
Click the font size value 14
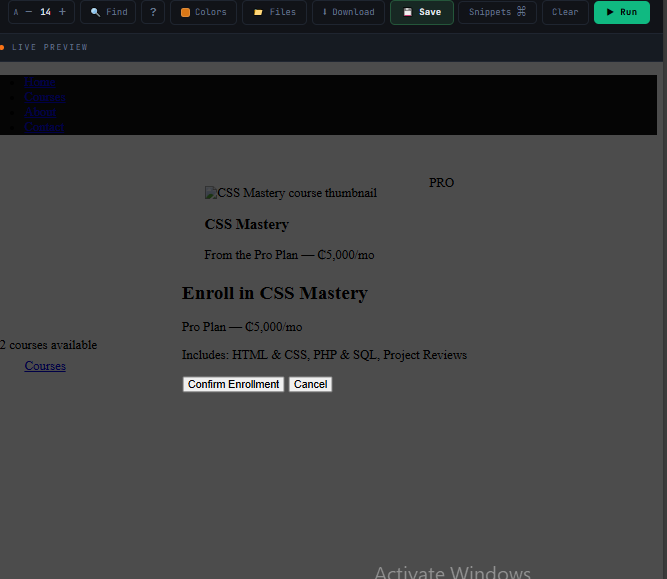tap(46, 12)
